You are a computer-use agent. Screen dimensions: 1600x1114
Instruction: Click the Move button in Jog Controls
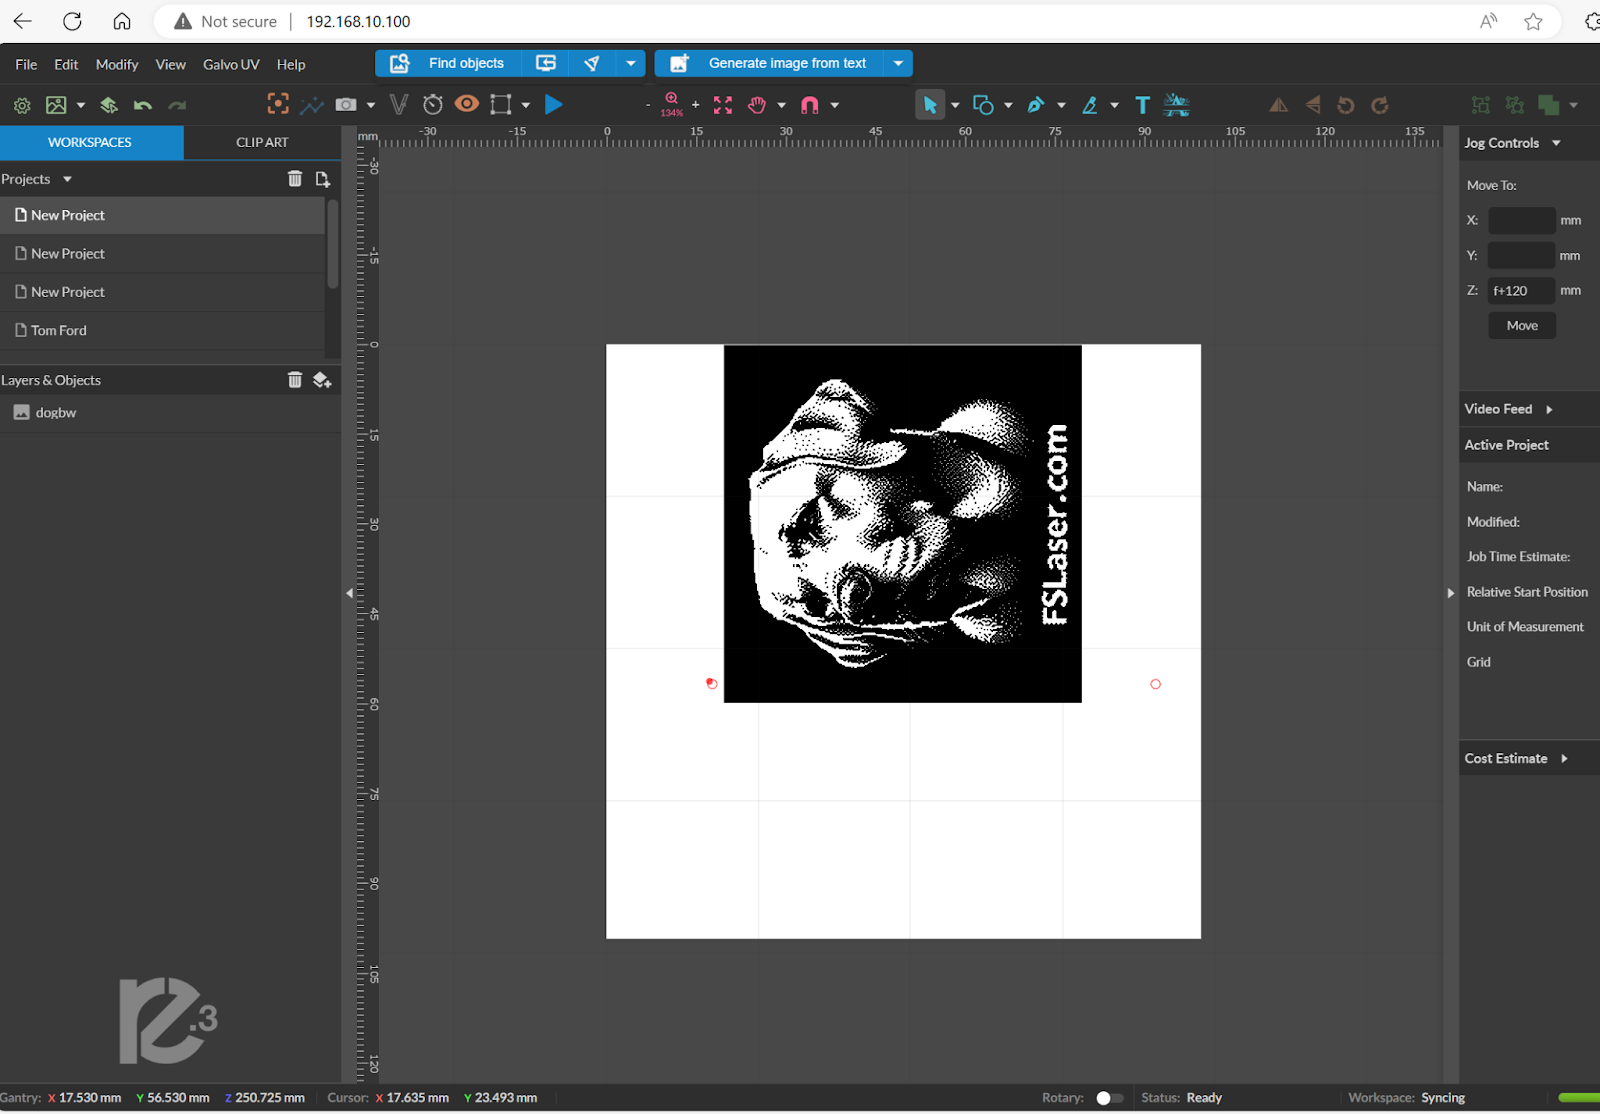point(1521,326)
